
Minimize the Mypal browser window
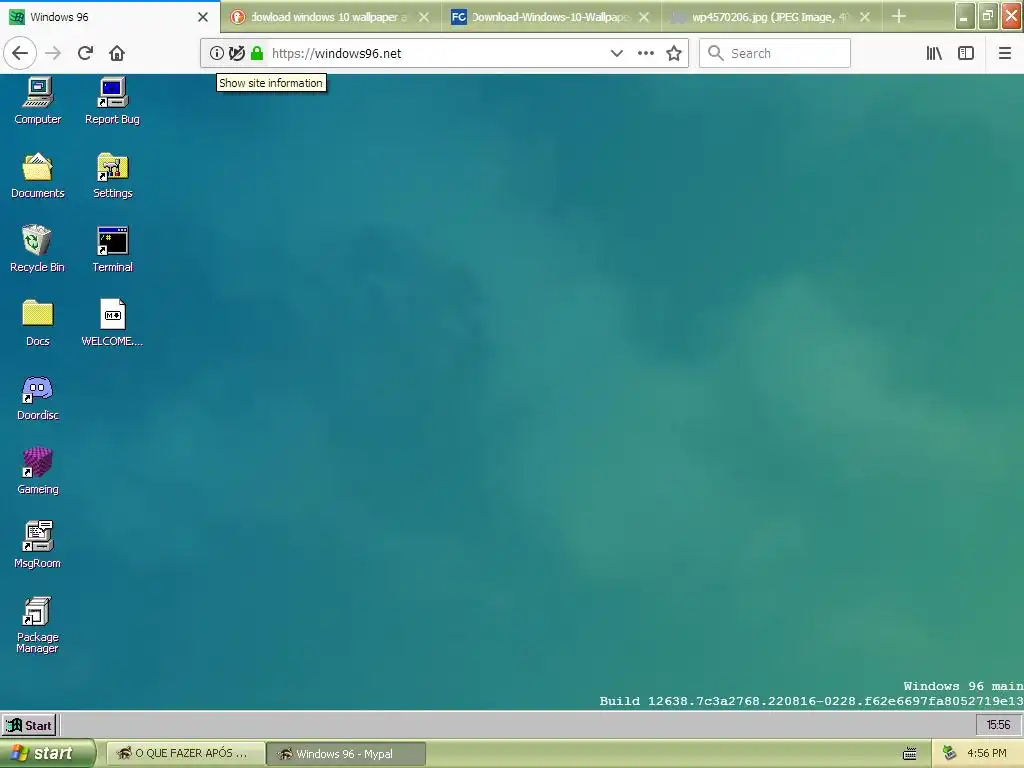(965, 16)
